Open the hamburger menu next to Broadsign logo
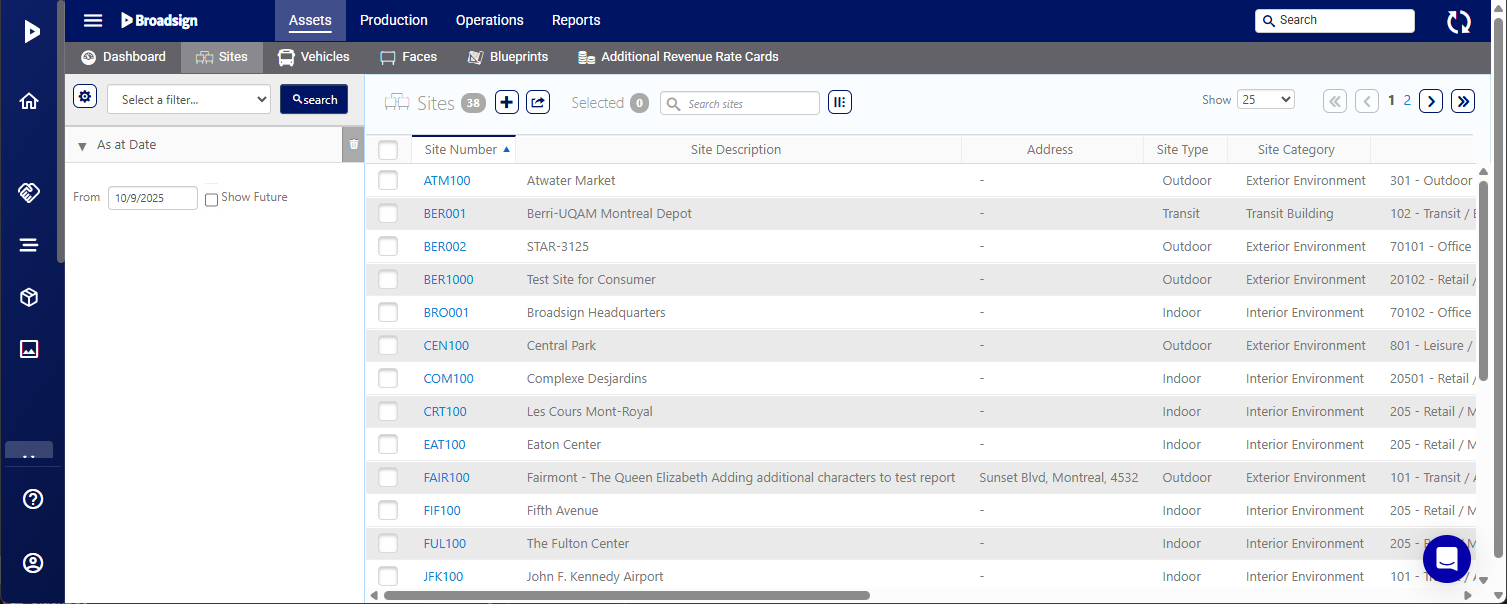This screenshot has height=604, width=1507. tap(93, 20)
